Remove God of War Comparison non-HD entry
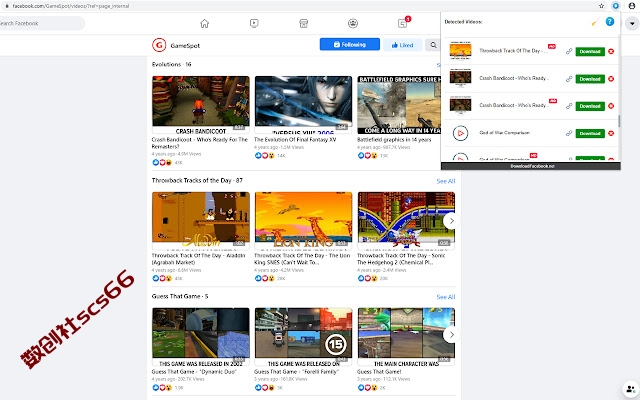The width and height of the screenshot is (640, 400). click(x=611, y=133)
